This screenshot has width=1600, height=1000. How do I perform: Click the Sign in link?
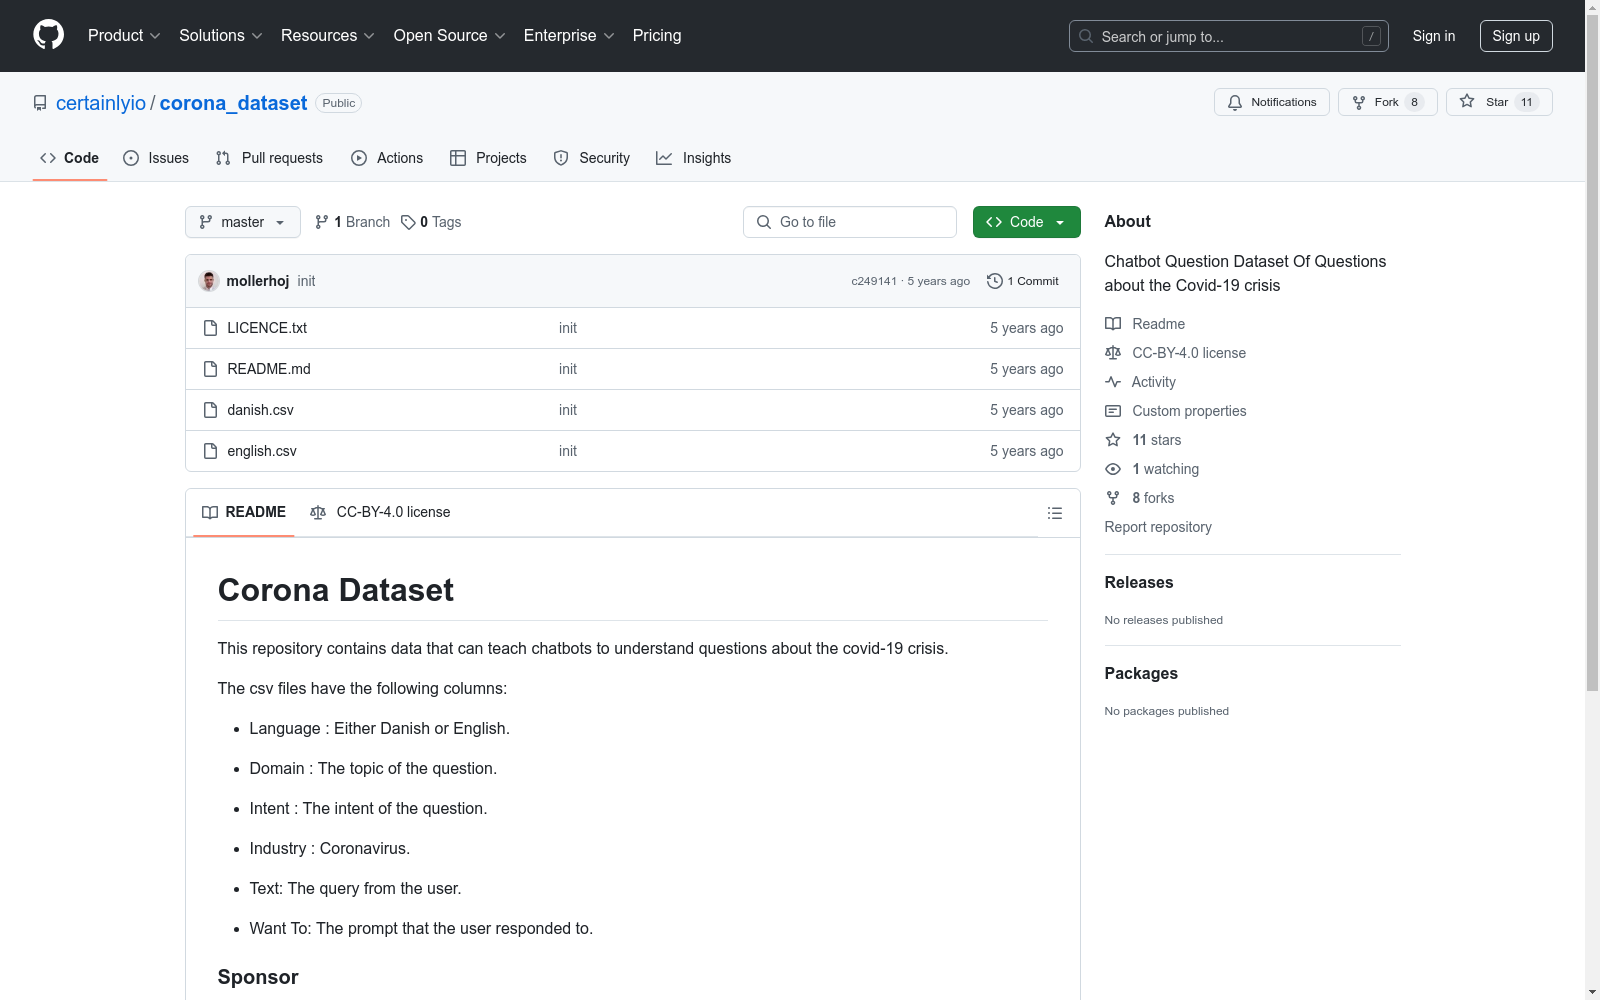(1434, 36)
